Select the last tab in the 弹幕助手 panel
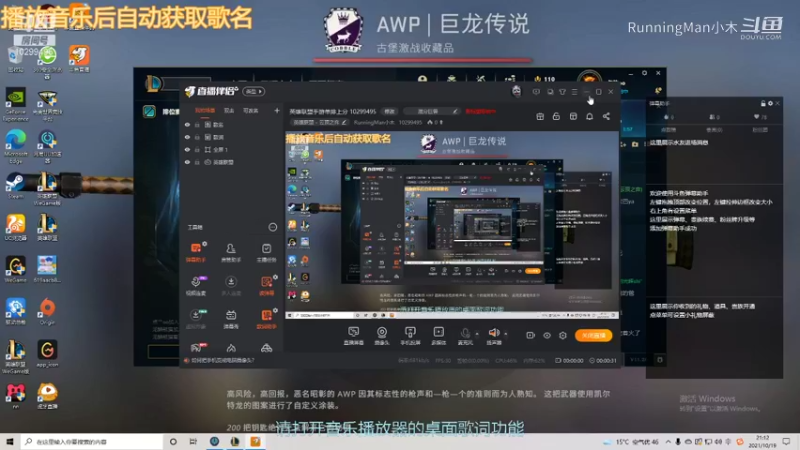Image resolution: width=800 pixels, height=450 pixels. point(760,130)
